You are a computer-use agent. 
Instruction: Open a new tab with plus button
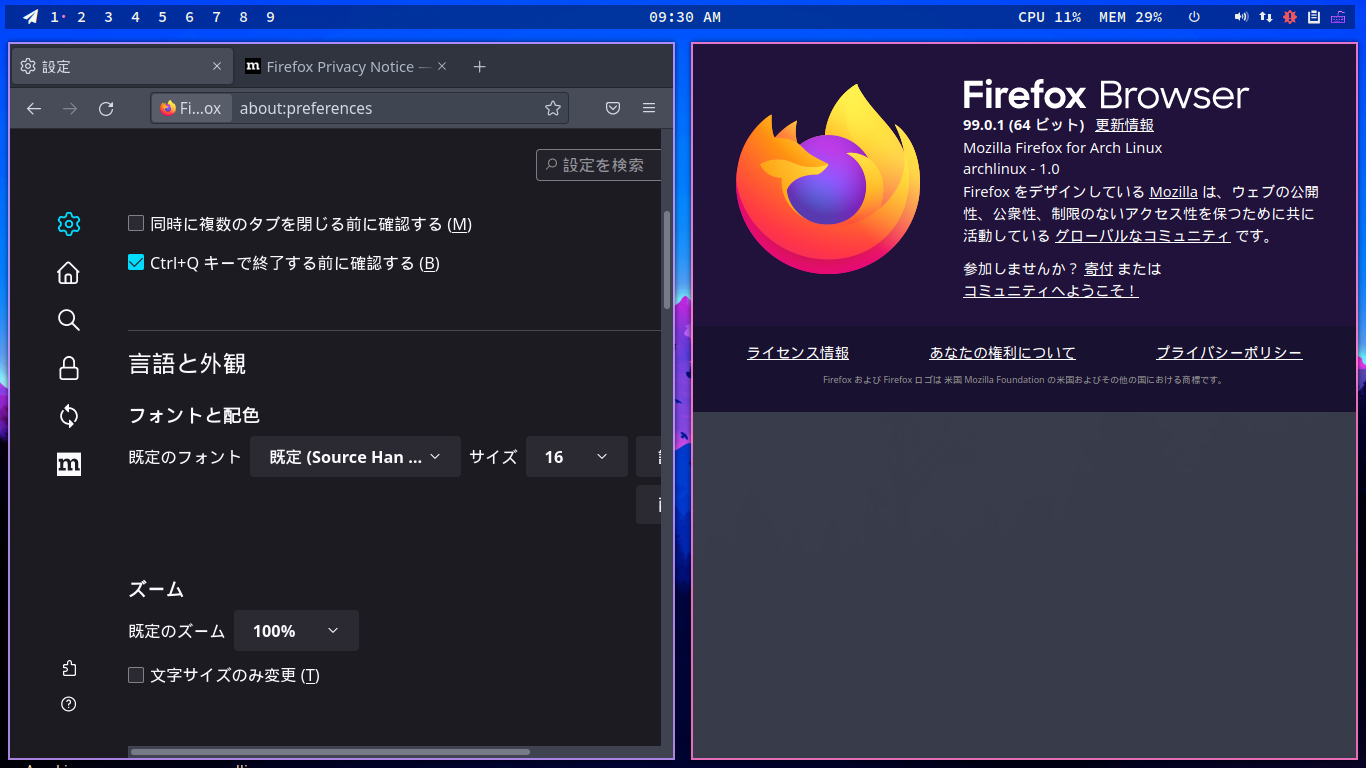(x=479, y=67)
